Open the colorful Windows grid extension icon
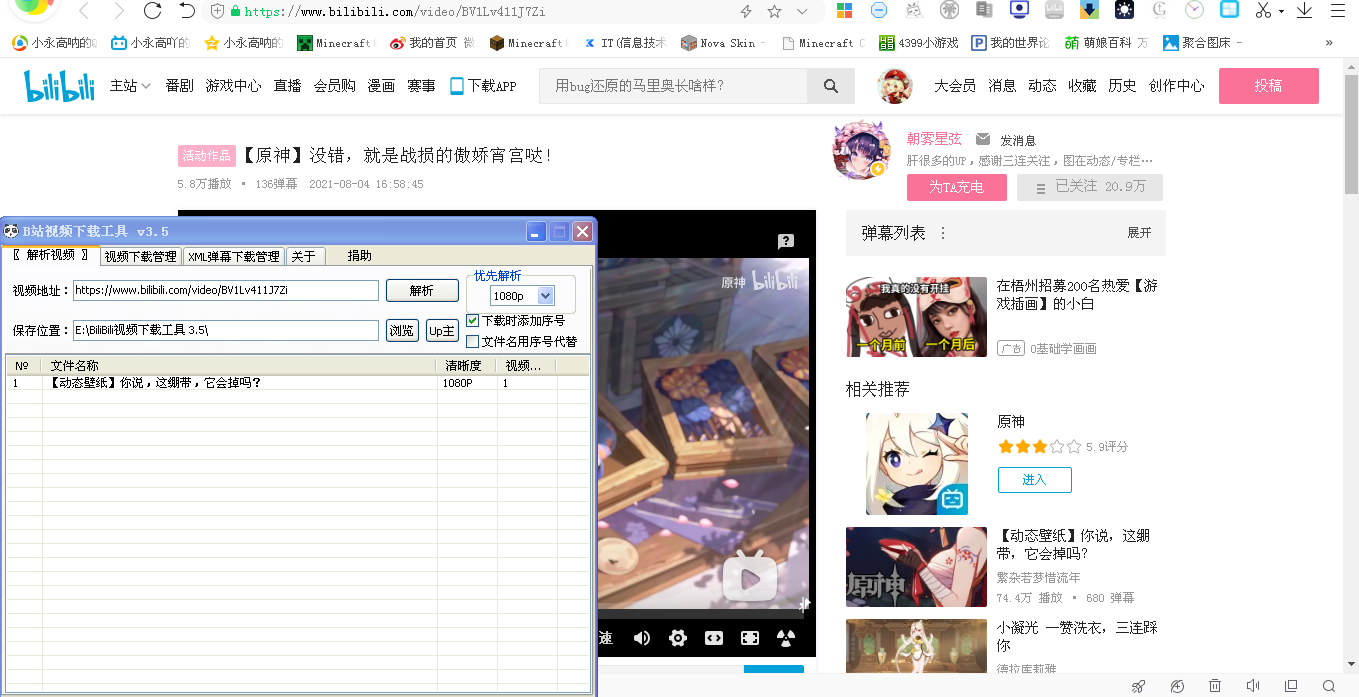1359x697 pixels. pyautogui.click(x=845, y=11)
